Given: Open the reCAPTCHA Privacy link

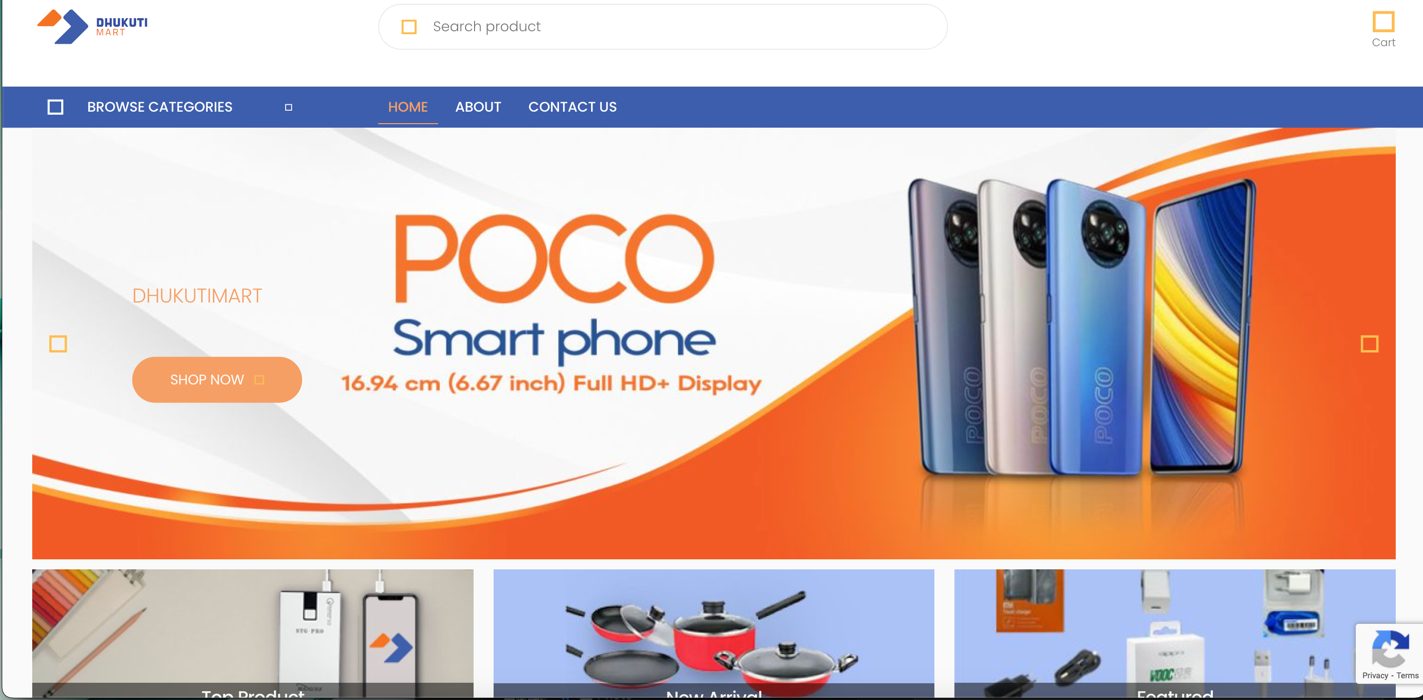Looking at the screenshot, I should 1374,676.
